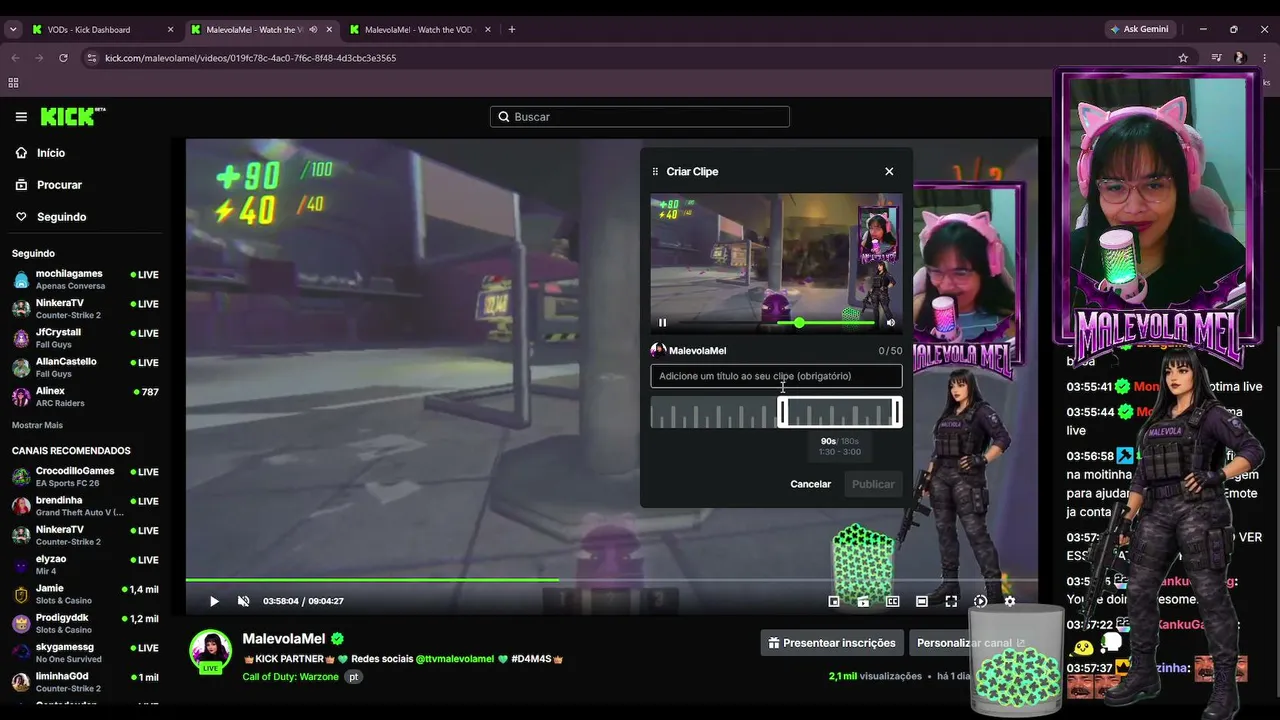The image size is (1280, 720).
Task: Click liminhaGOd channel avatar
Action: (x=21, y=683)
